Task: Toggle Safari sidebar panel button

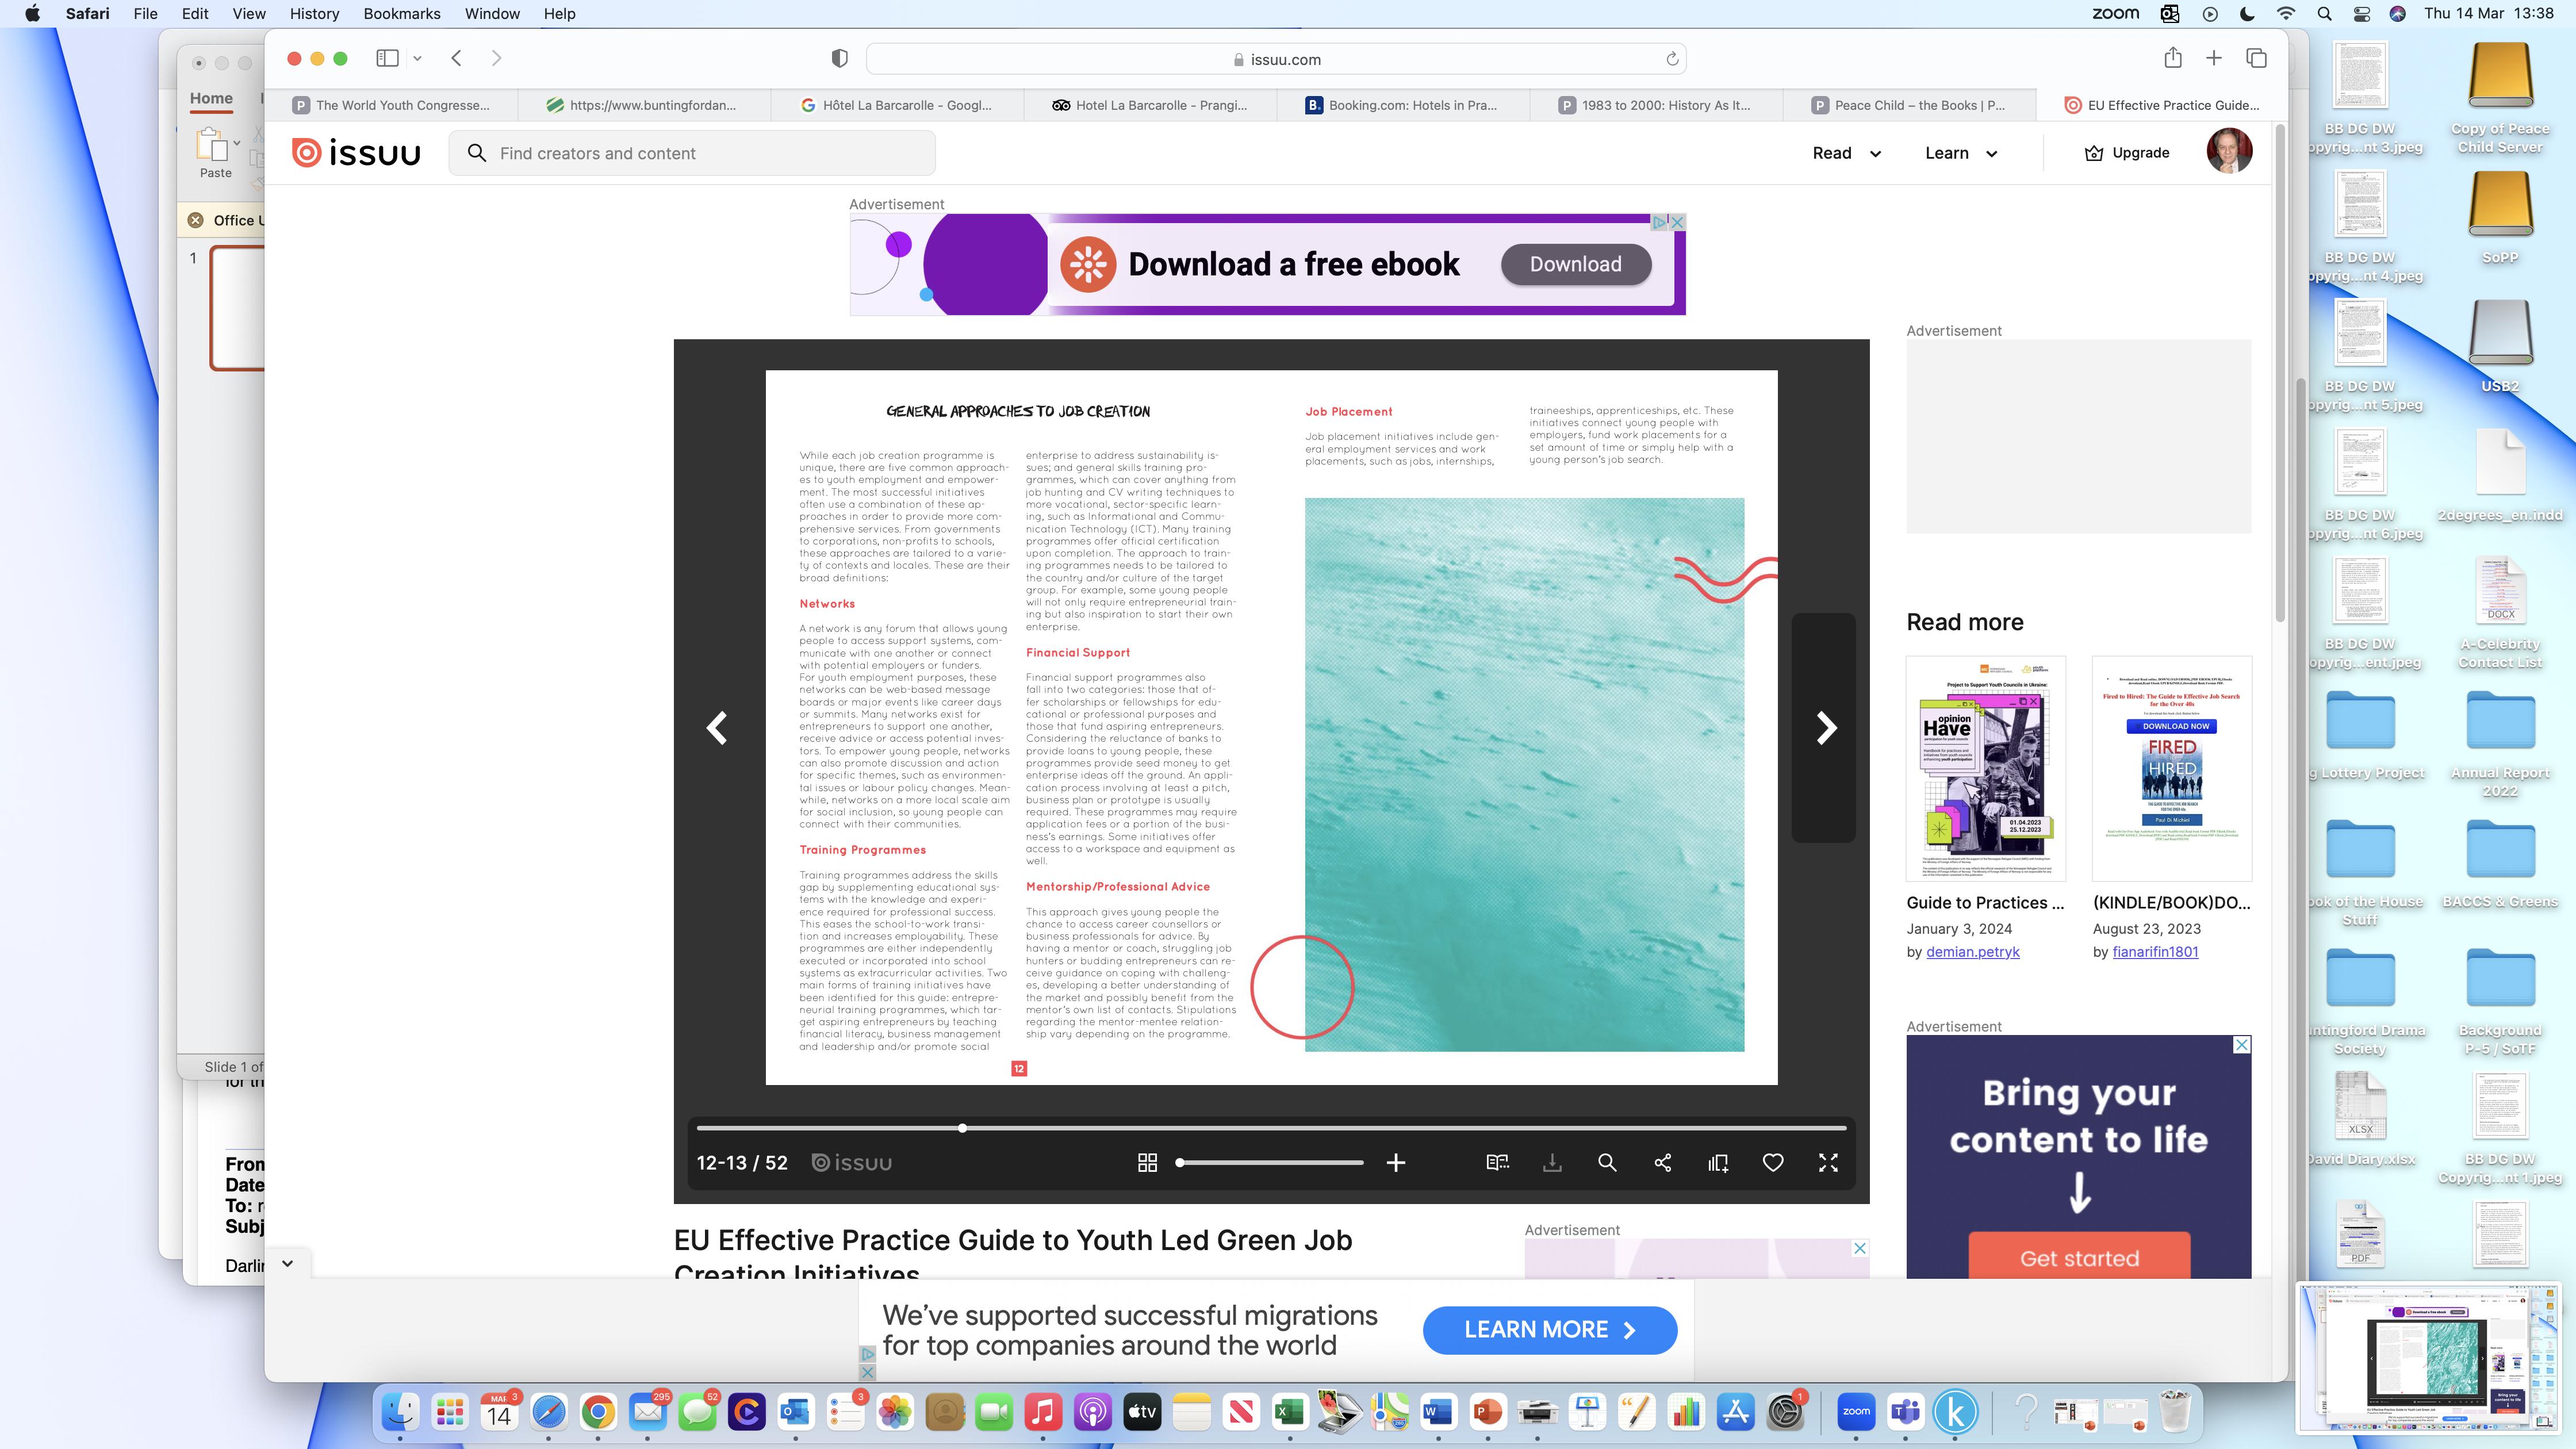Action: (x=387, y=58)
